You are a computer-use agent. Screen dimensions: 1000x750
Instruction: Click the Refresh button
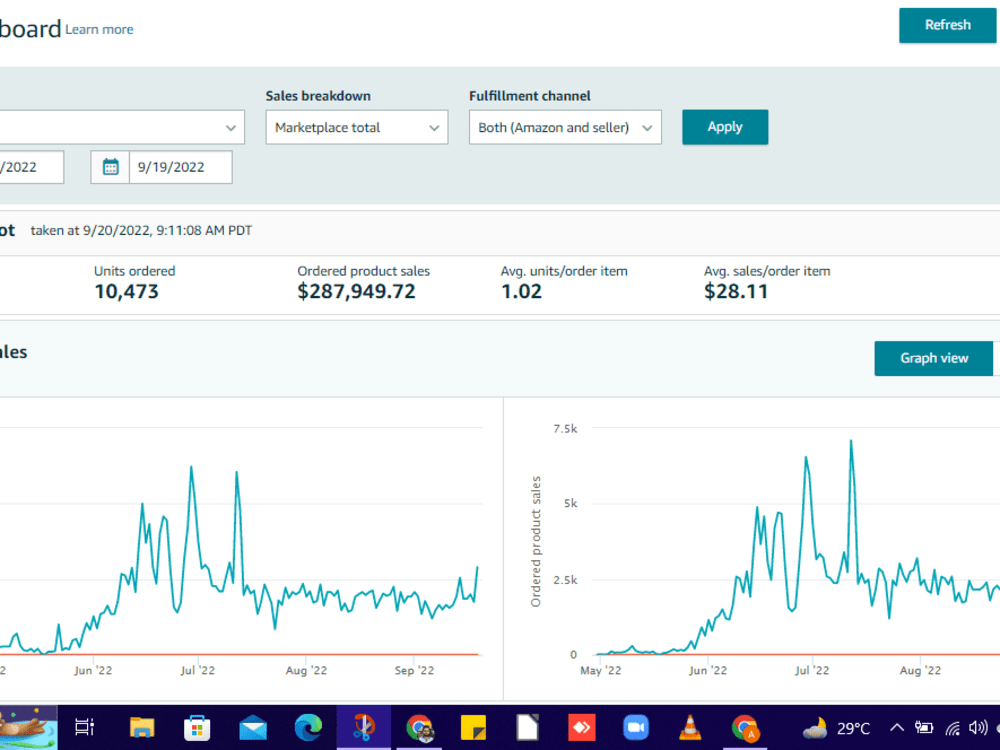(x=948, y=25)
